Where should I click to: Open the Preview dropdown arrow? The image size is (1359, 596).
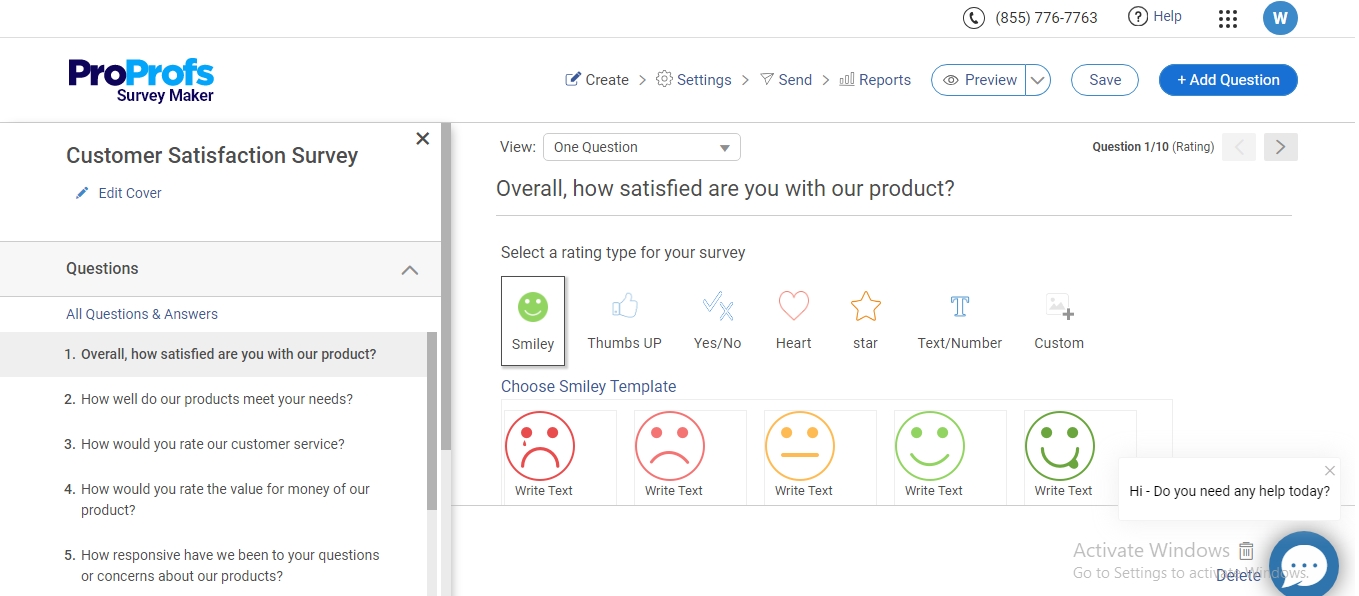[x=1037, y=79]
